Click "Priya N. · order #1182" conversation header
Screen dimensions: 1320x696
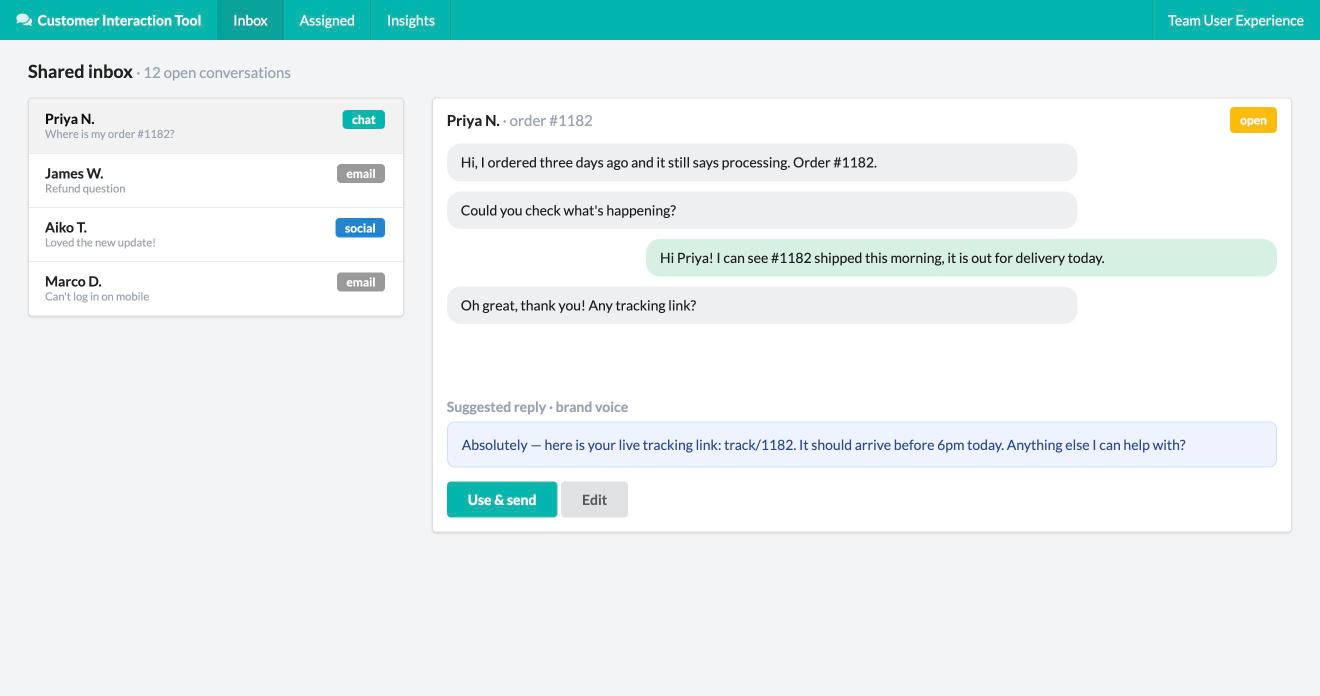tap(520, 120)
